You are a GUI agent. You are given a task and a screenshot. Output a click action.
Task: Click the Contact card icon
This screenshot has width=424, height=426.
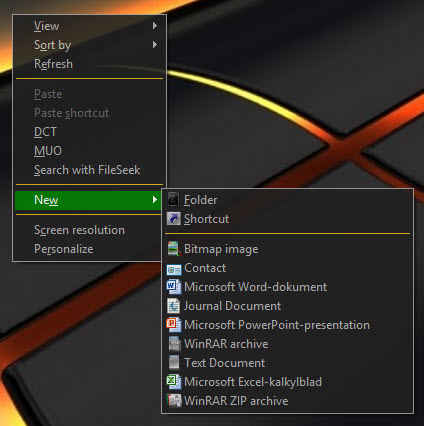pos(174,269)
